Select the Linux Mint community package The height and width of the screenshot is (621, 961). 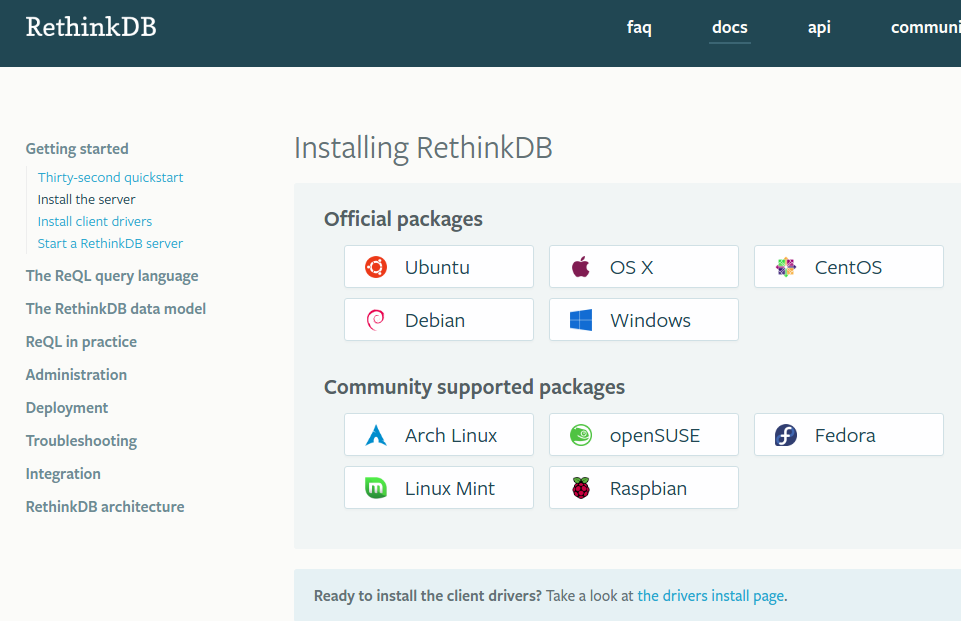[x=439, y=487]
